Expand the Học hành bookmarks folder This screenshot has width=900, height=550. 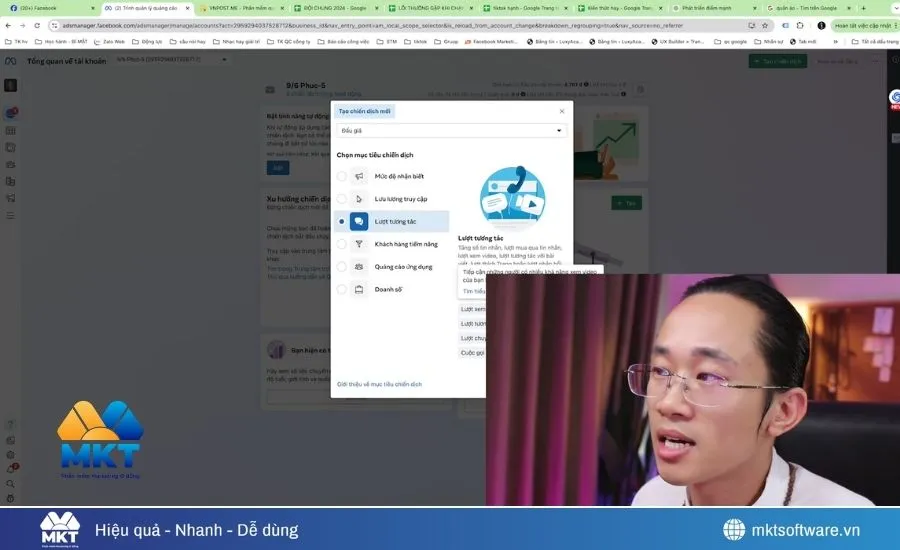tap(61, 42)
